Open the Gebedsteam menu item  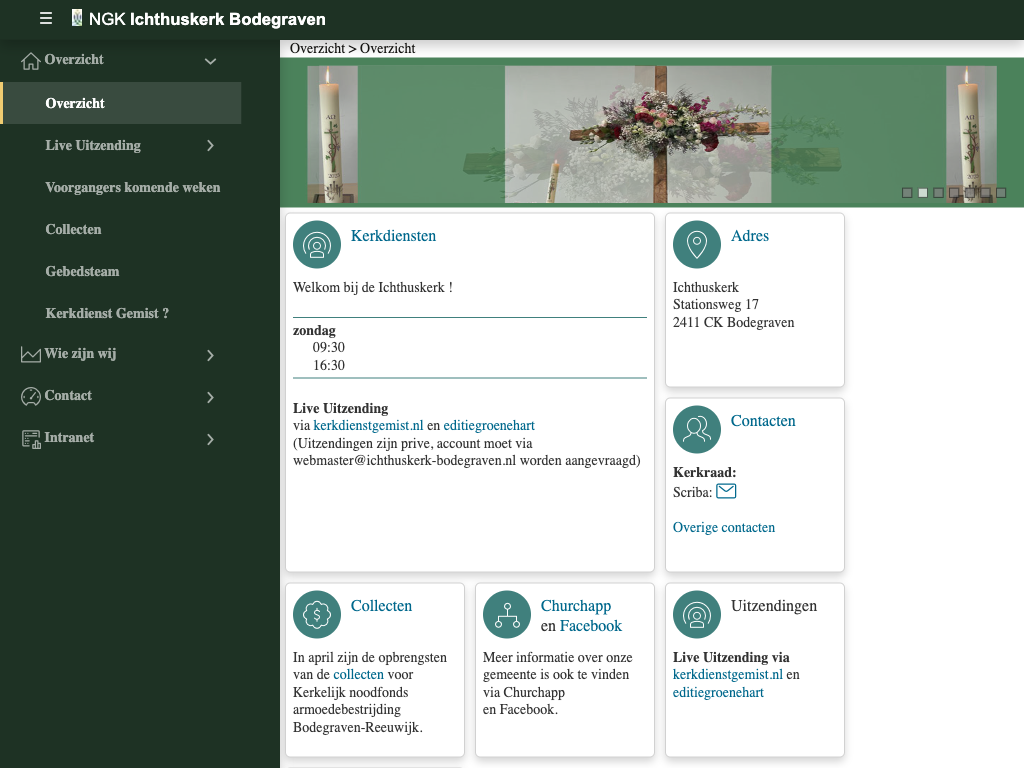pyautogui.click(x=82, y=272)
